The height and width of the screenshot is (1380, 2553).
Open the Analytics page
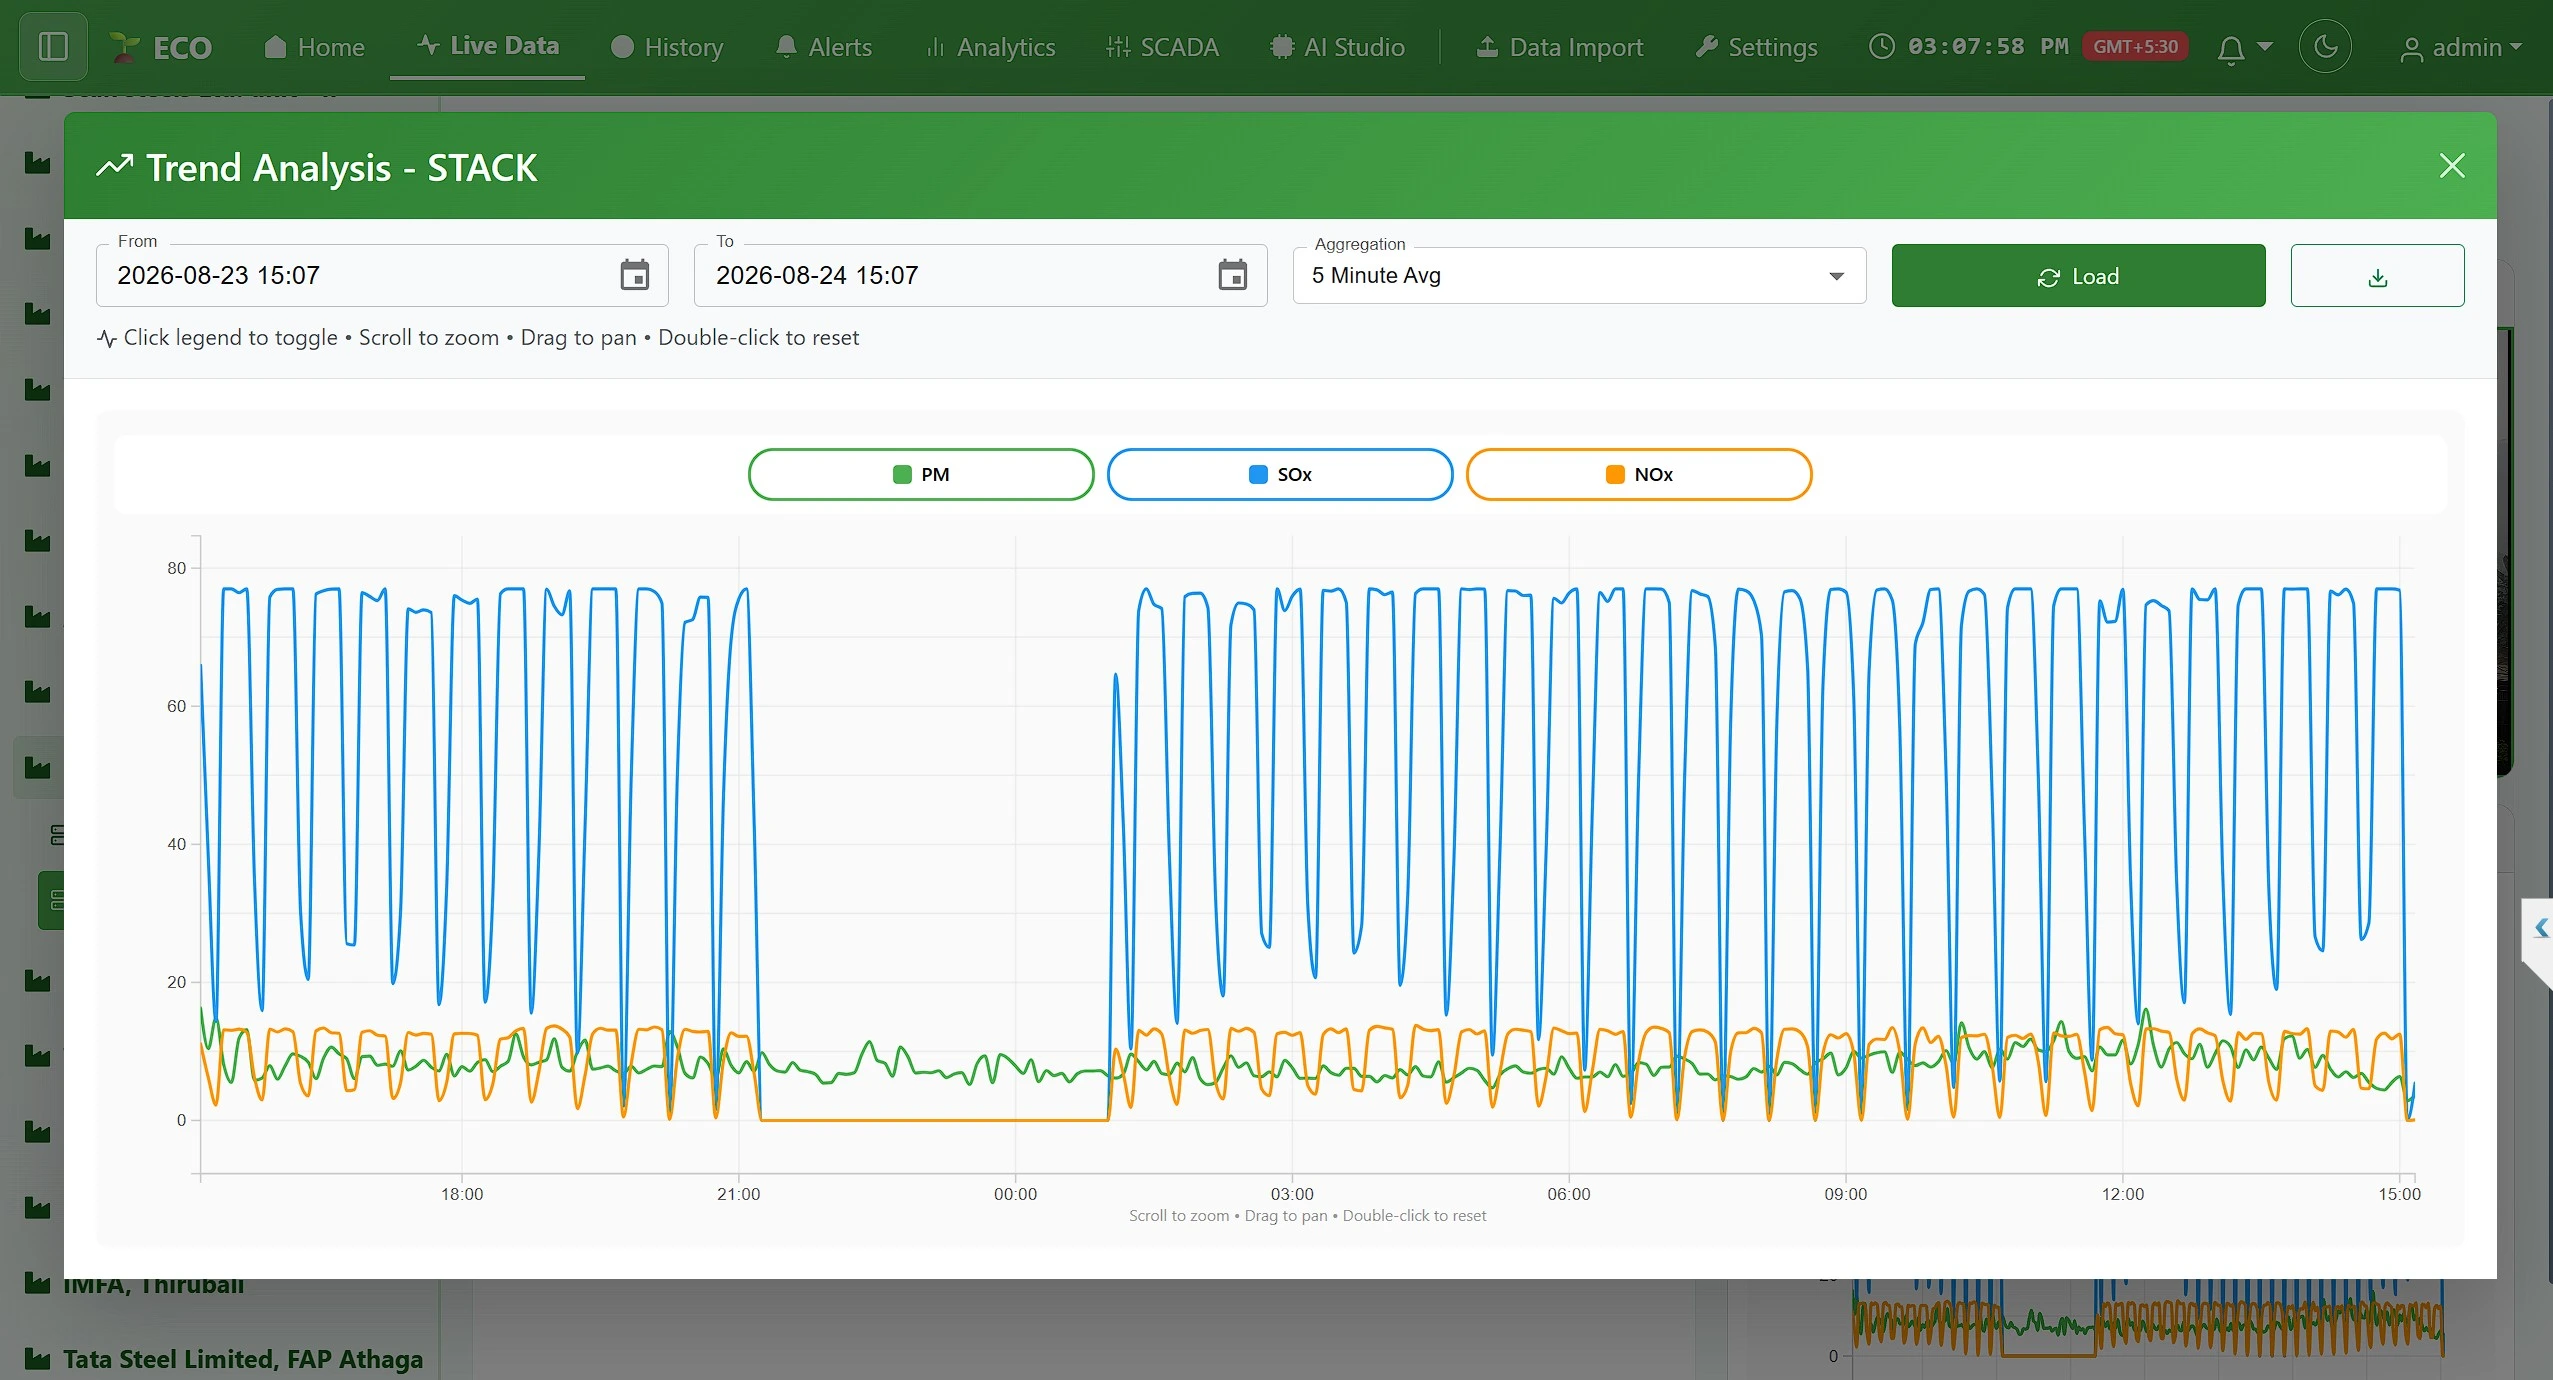point(990,47)
